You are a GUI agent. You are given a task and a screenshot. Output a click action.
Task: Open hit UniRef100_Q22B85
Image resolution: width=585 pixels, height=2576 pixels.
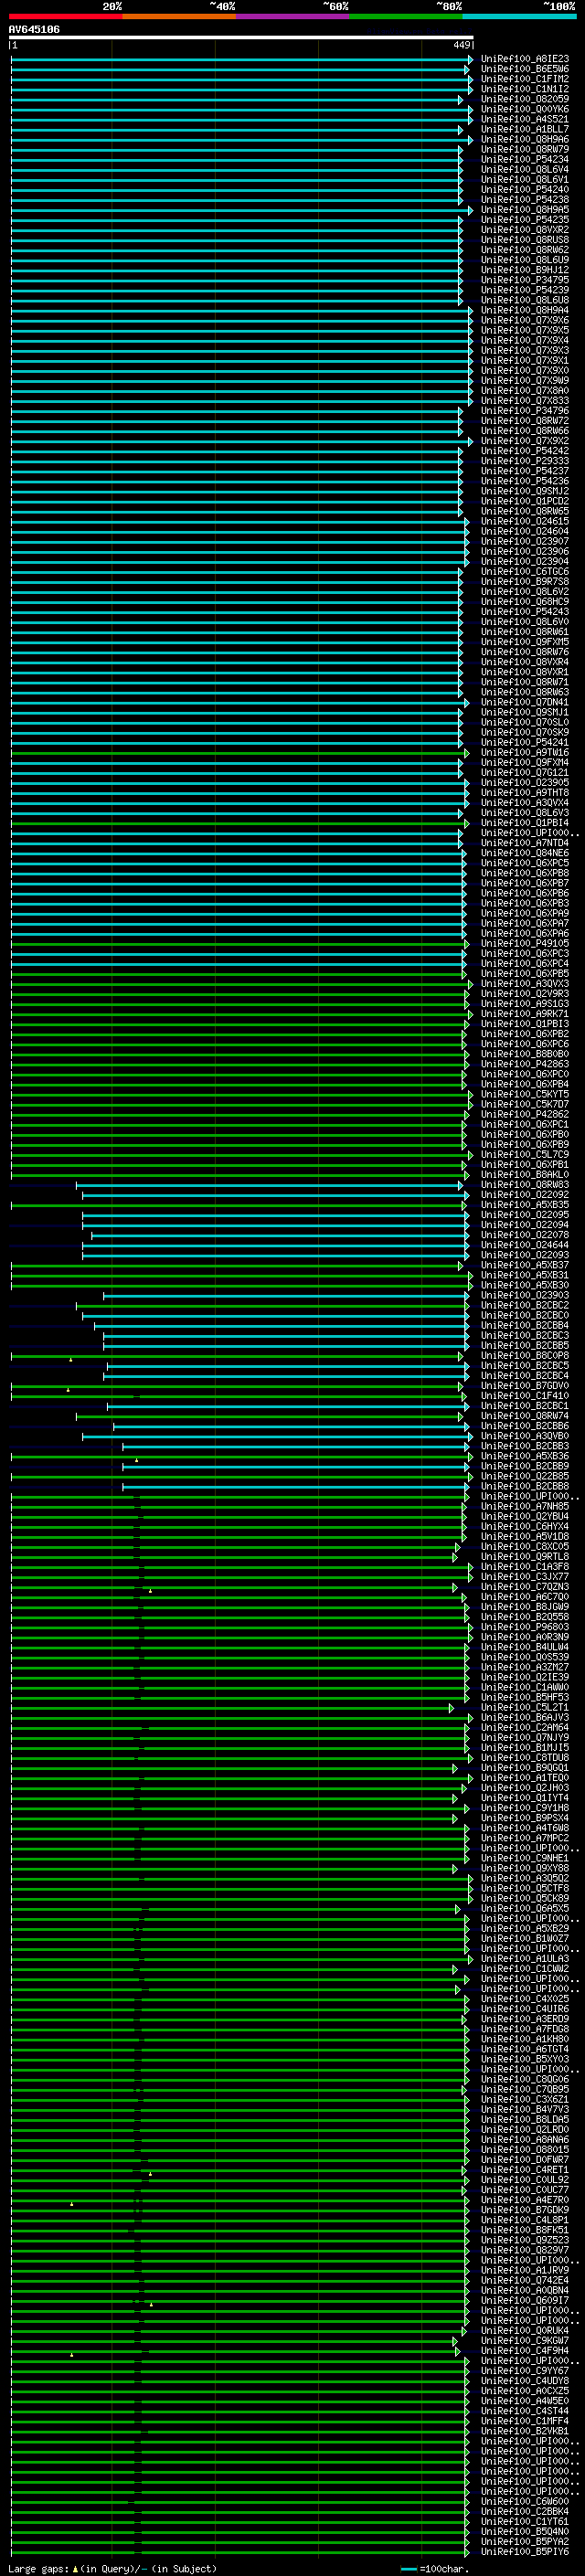[525, 1476]
